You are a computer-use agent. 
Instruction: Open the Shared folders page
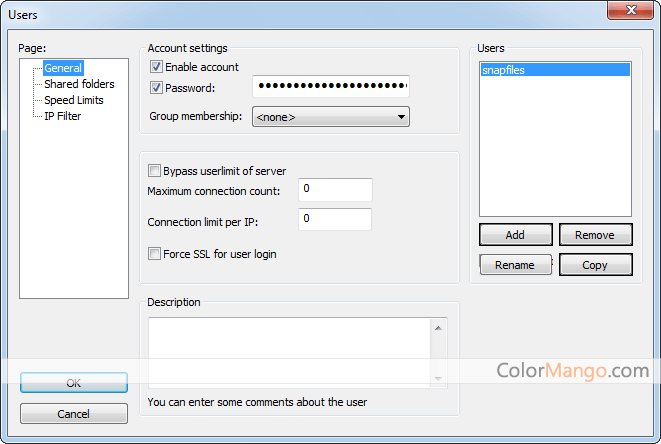(79, 84)
